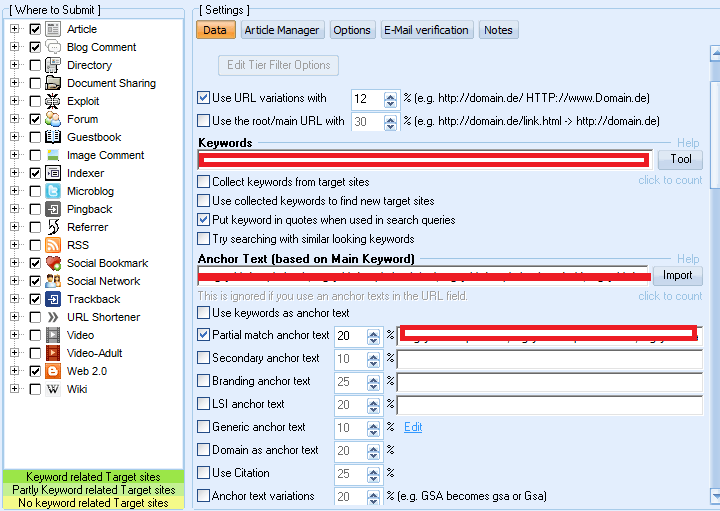Click the Secondary anchor text input field
This screenshot has width=720, height=511.
[549, 358]
